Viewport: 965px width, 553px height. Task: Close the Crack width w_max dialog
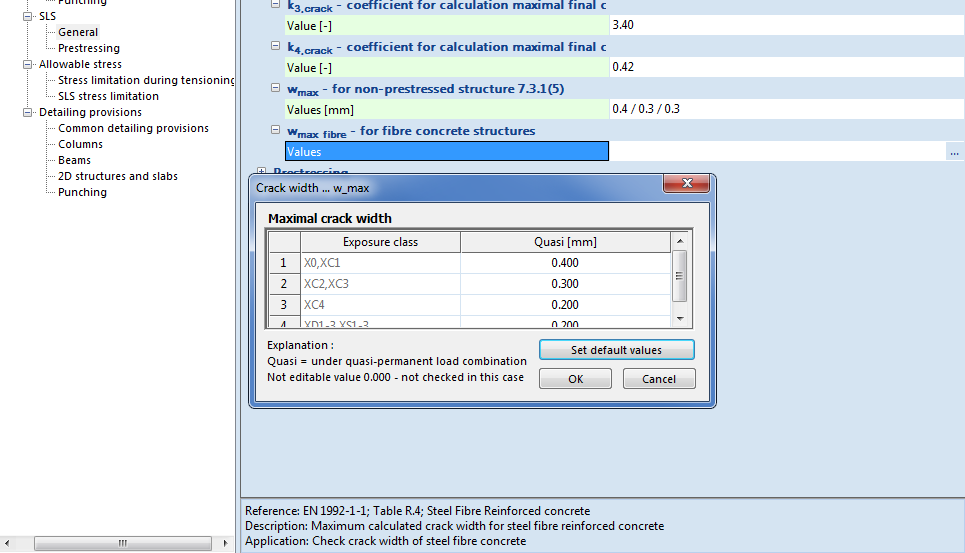[687, 184]
